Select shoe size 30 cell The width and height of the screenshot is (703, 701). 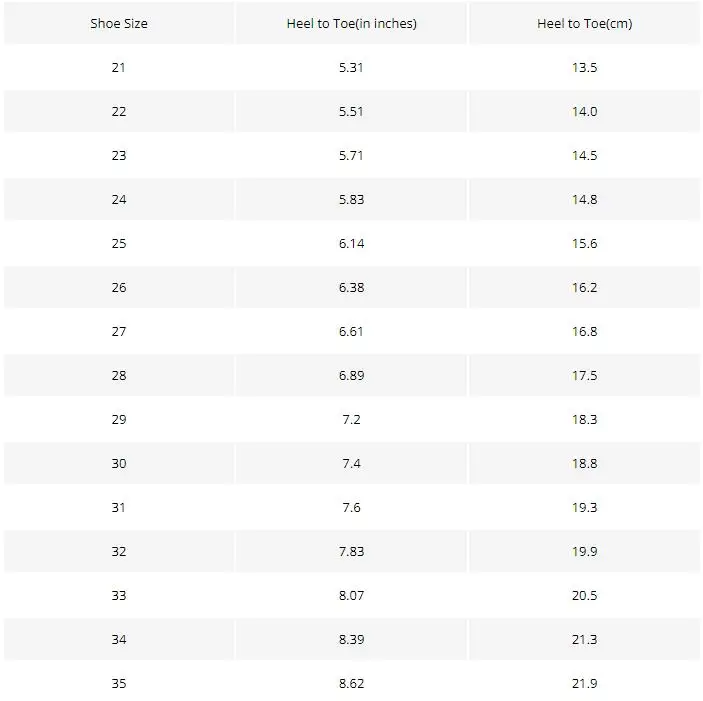coord(119,464)
